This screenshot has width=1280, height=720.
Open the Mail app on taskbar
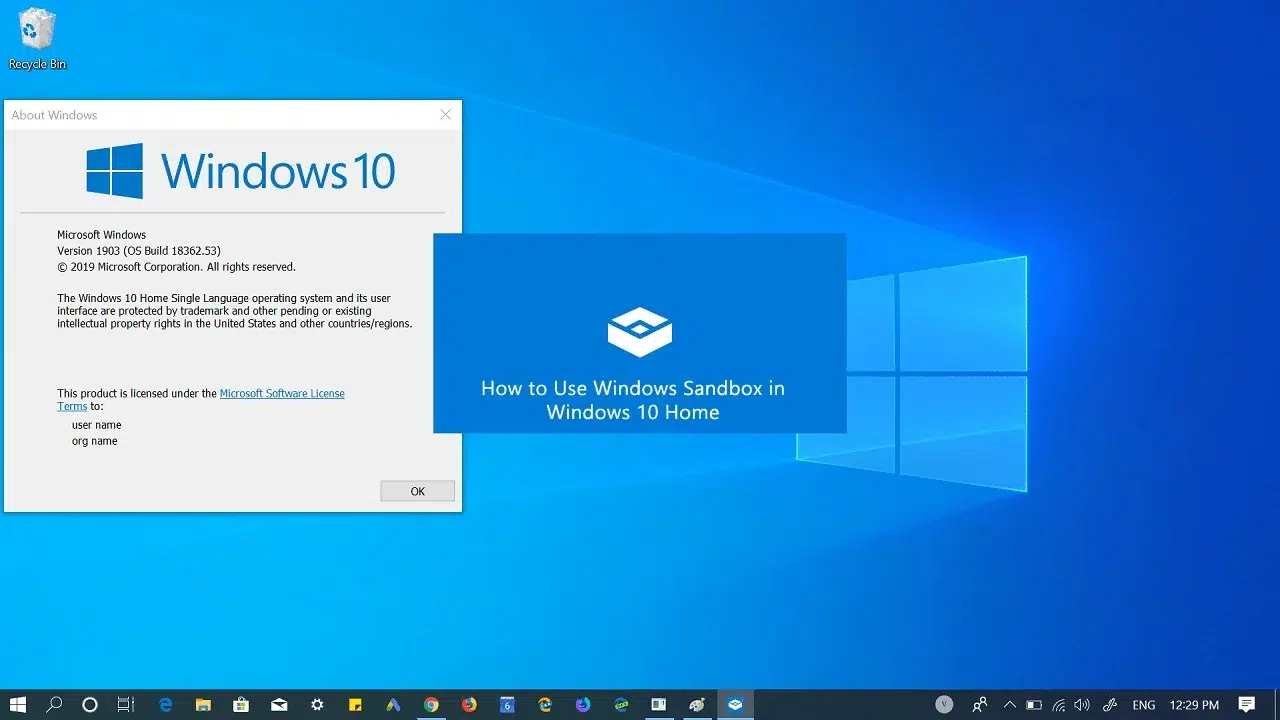(x=279, y=704)
